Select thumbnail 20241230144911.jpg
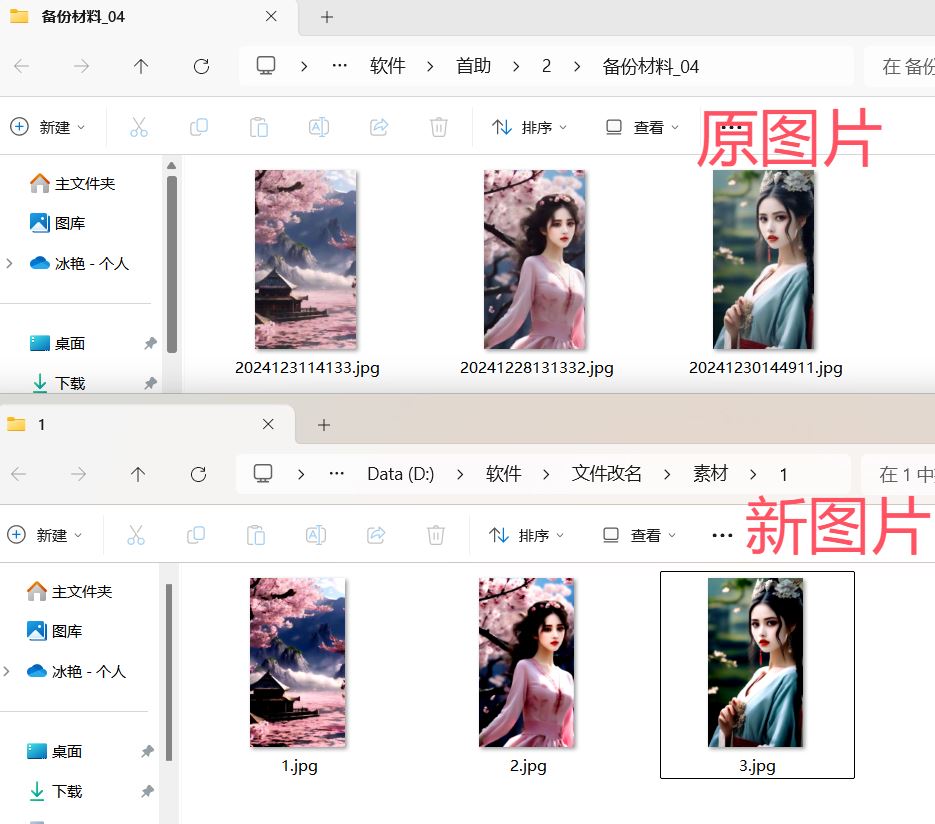Image resolution: width=935 pixels, height=824 pixels. click(x=764, y=259)
